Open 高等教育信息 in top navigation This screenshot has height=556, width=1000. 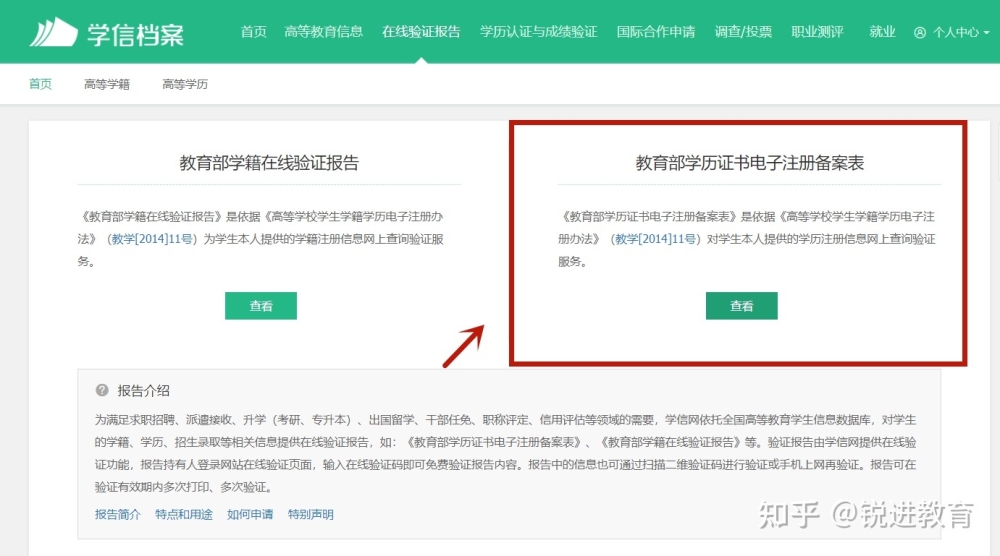click(323, 32)
